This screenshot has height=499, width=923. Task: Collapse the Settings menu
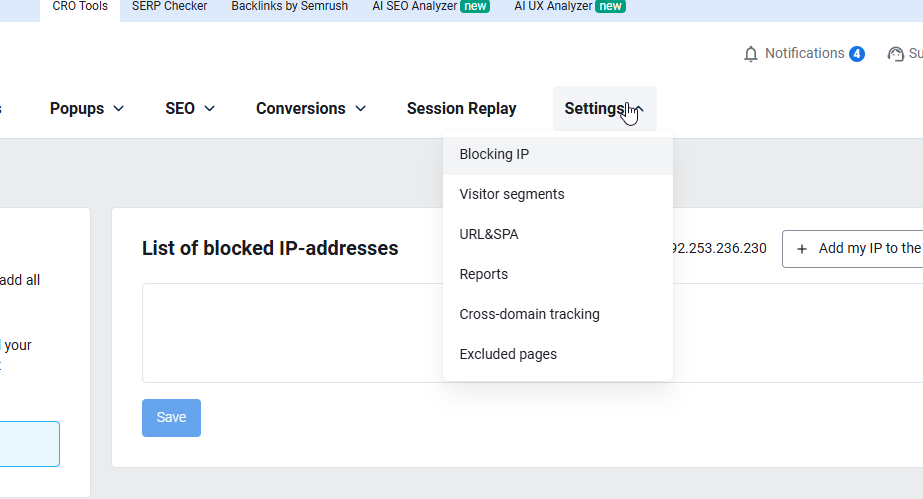coord(605,109)
